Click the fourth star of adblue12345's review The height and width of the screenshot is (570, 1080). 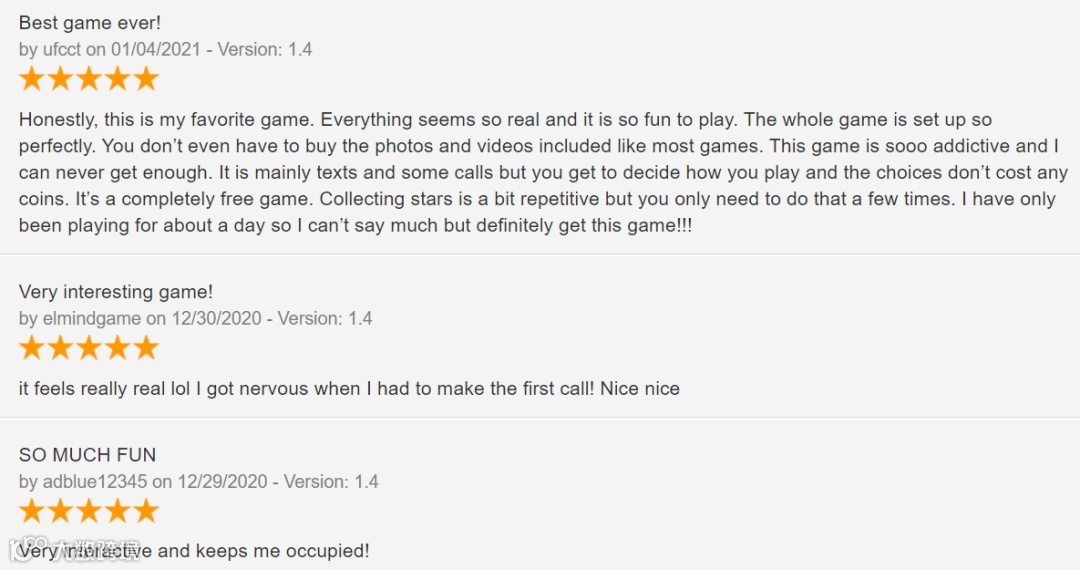pyautogui.click(x=118, y=511)
